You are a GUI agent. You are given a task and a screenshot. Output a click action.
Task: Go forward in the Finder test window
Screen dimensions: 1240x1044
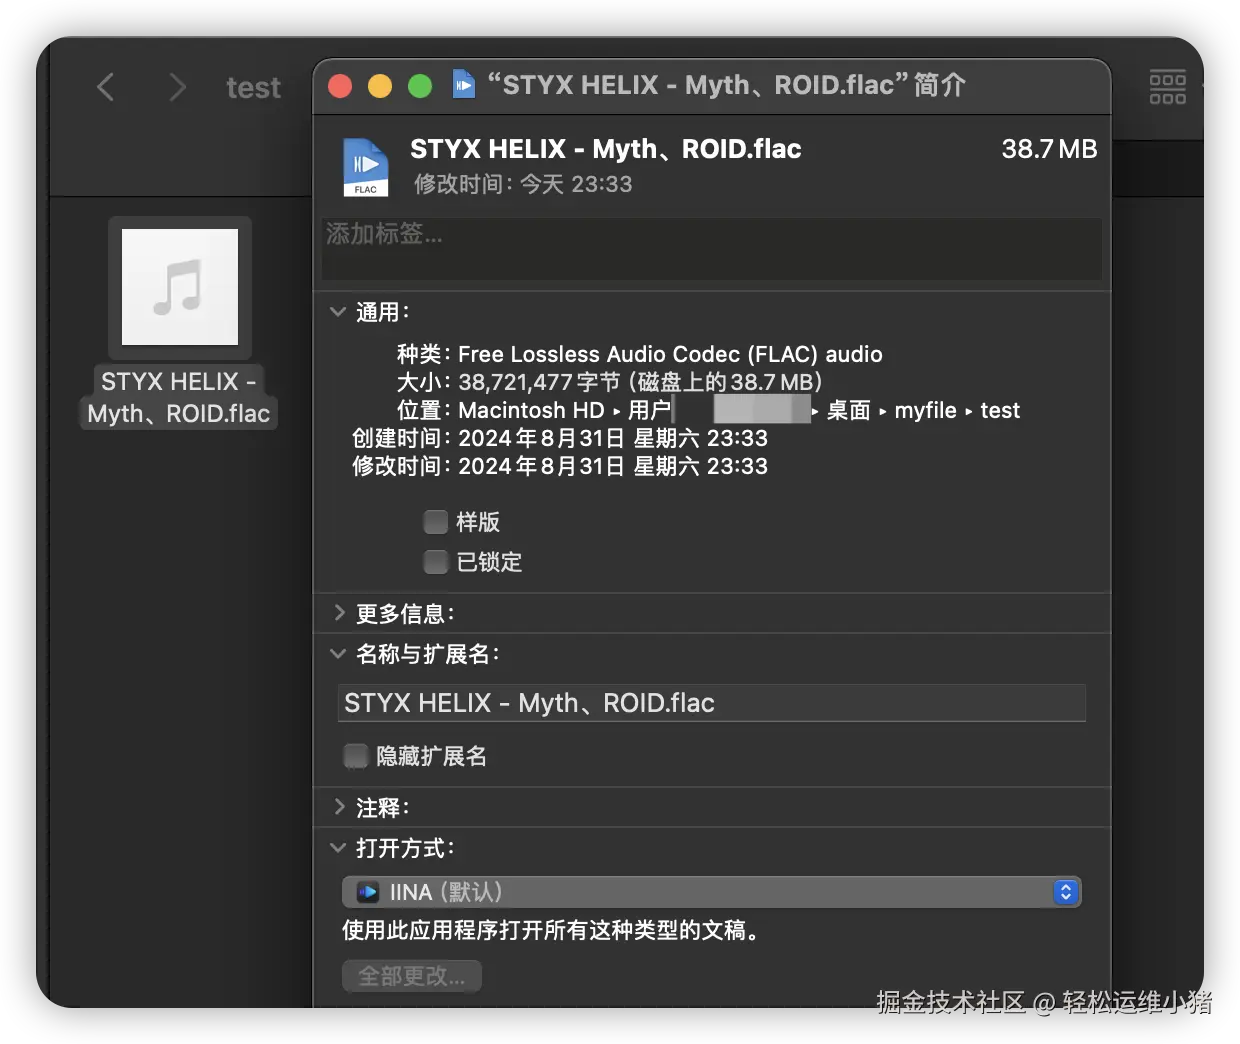point(177,87)
